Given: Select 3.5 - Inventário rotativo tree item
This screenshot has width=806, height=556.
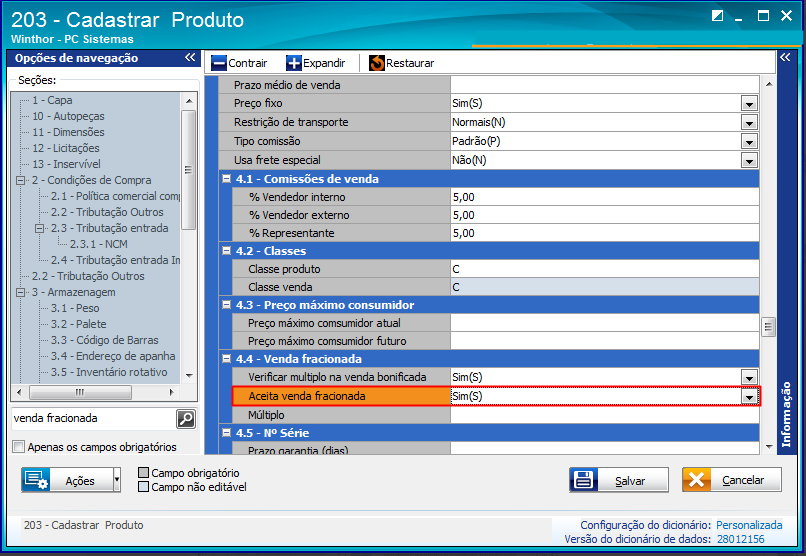Looking at the screenshot, I should click(x=109, y=372).
